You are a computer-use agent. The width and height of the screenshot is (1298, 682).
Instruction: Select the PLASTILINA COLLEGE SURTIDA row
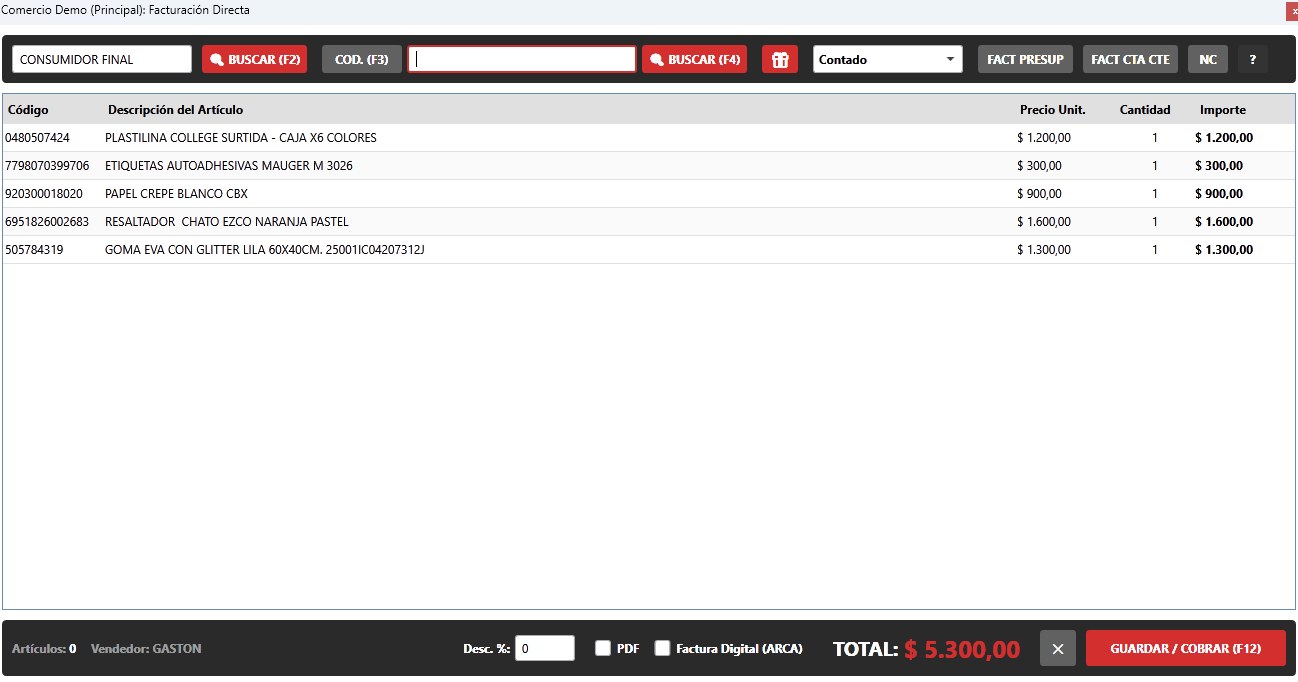[648, 138]
